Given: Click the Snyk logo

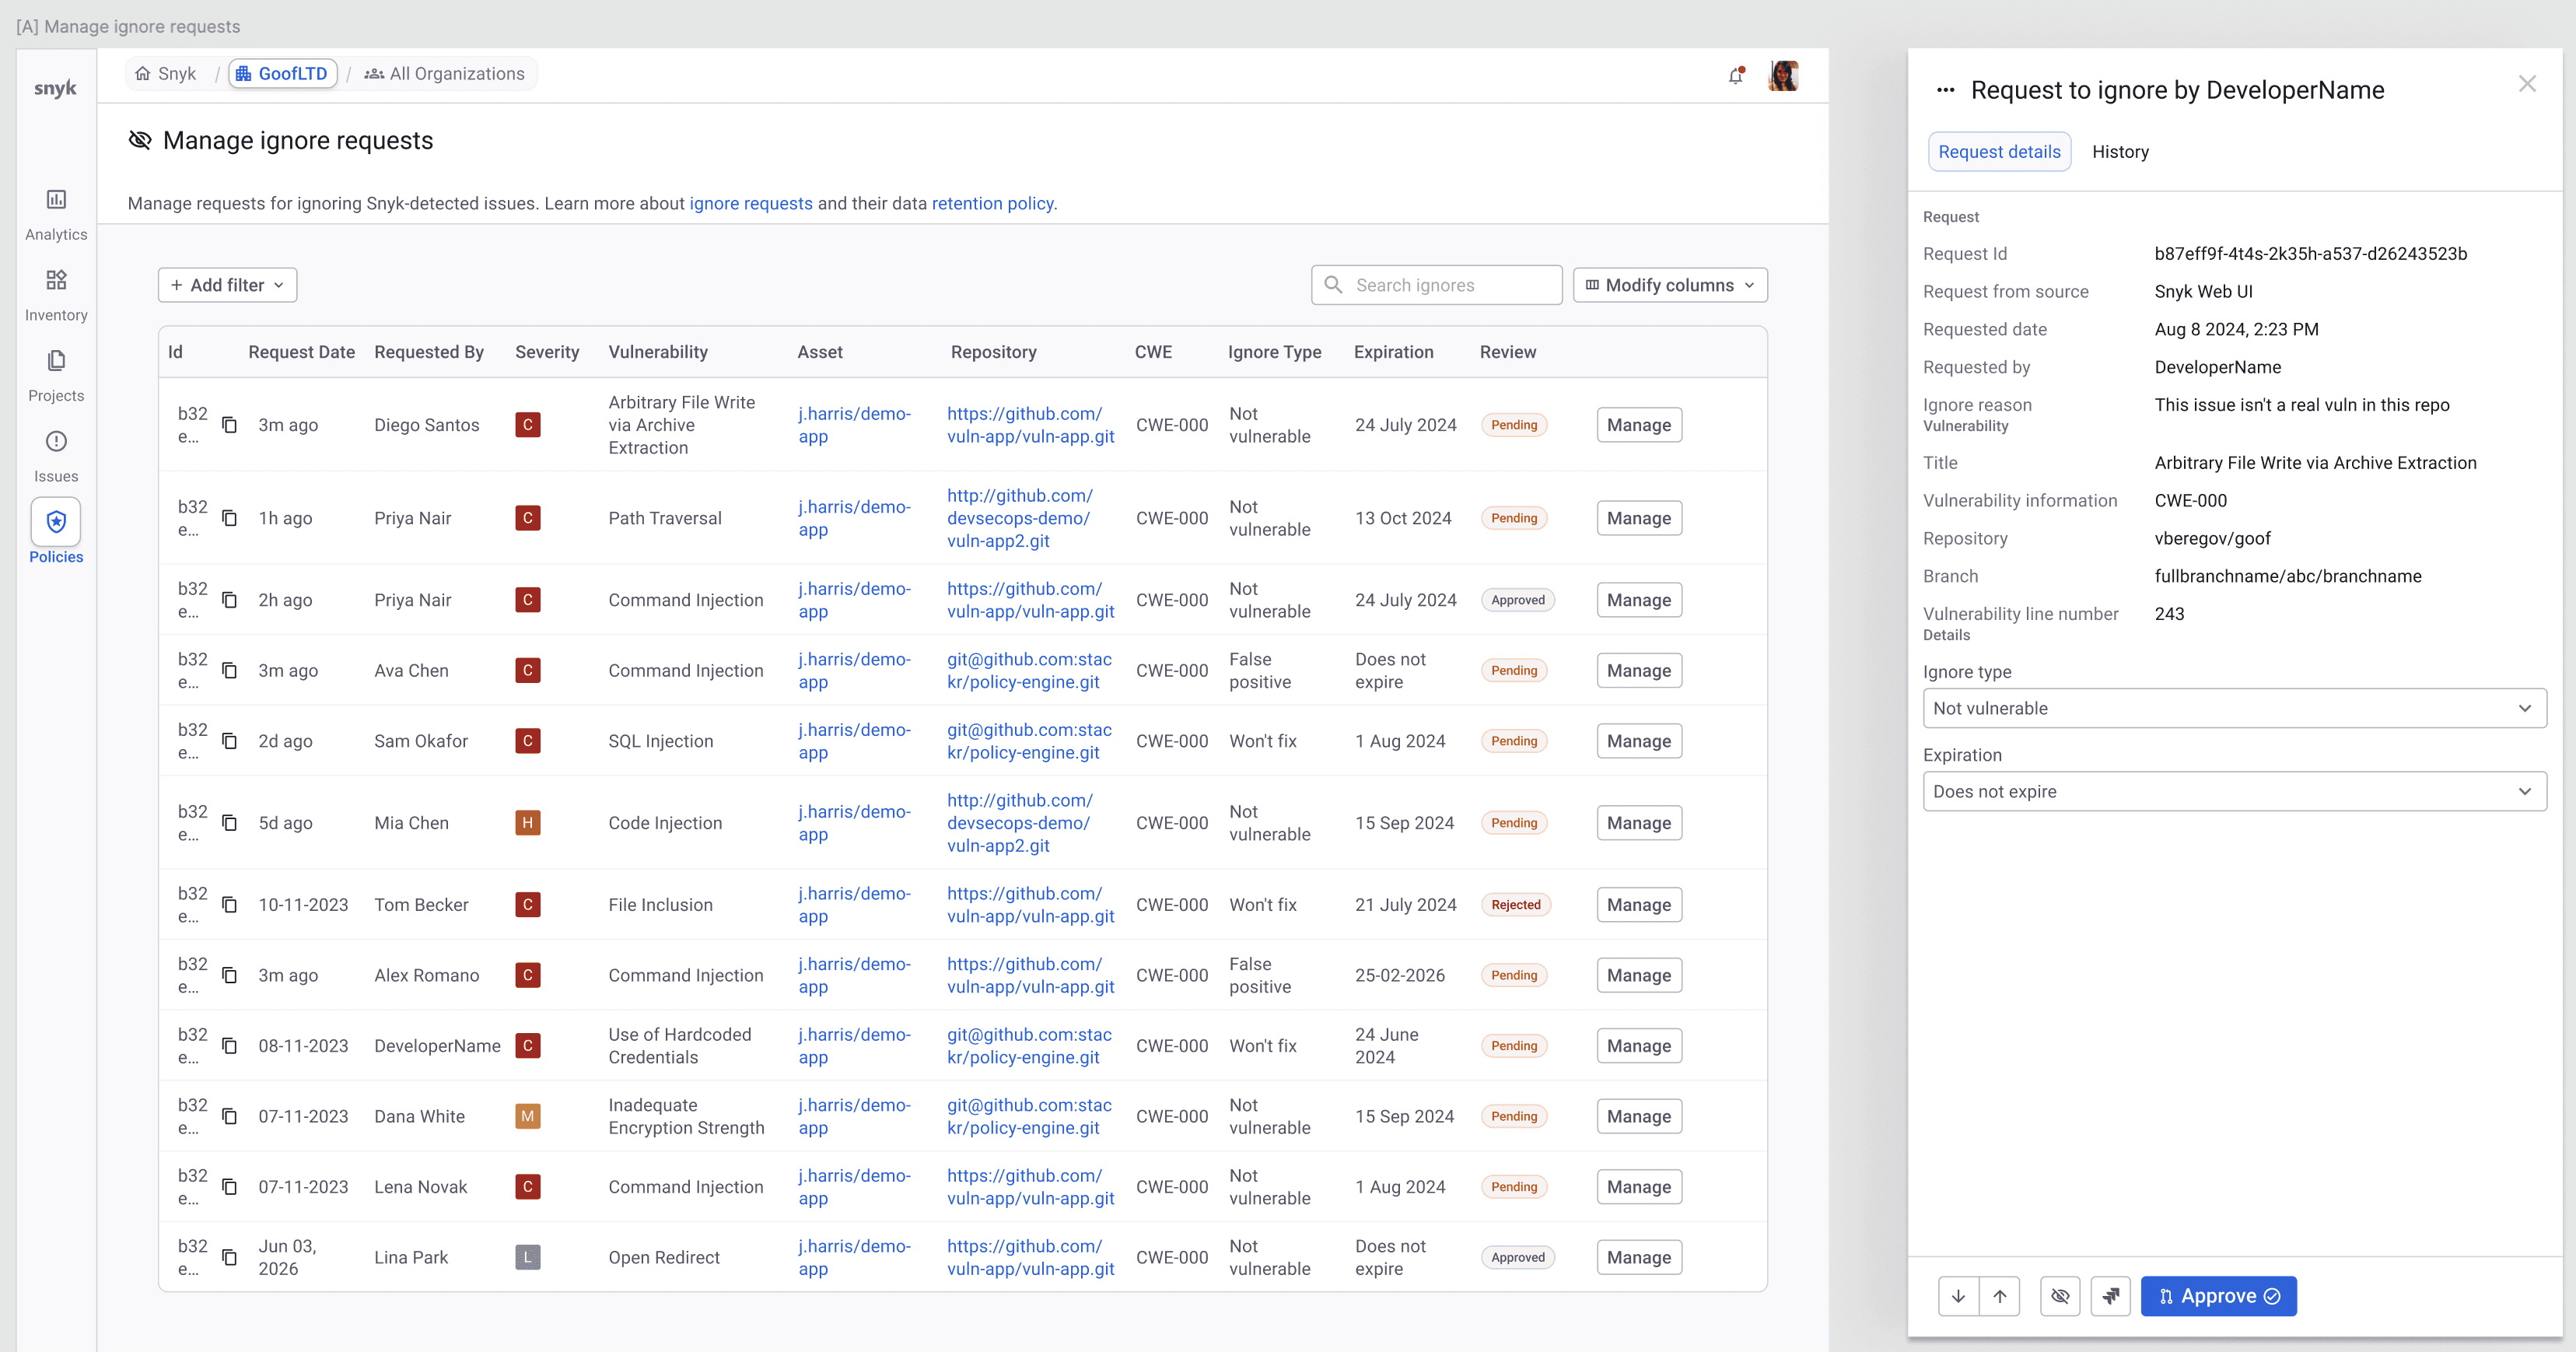Looking at the screenshot, I should click(x=55, y=88).
